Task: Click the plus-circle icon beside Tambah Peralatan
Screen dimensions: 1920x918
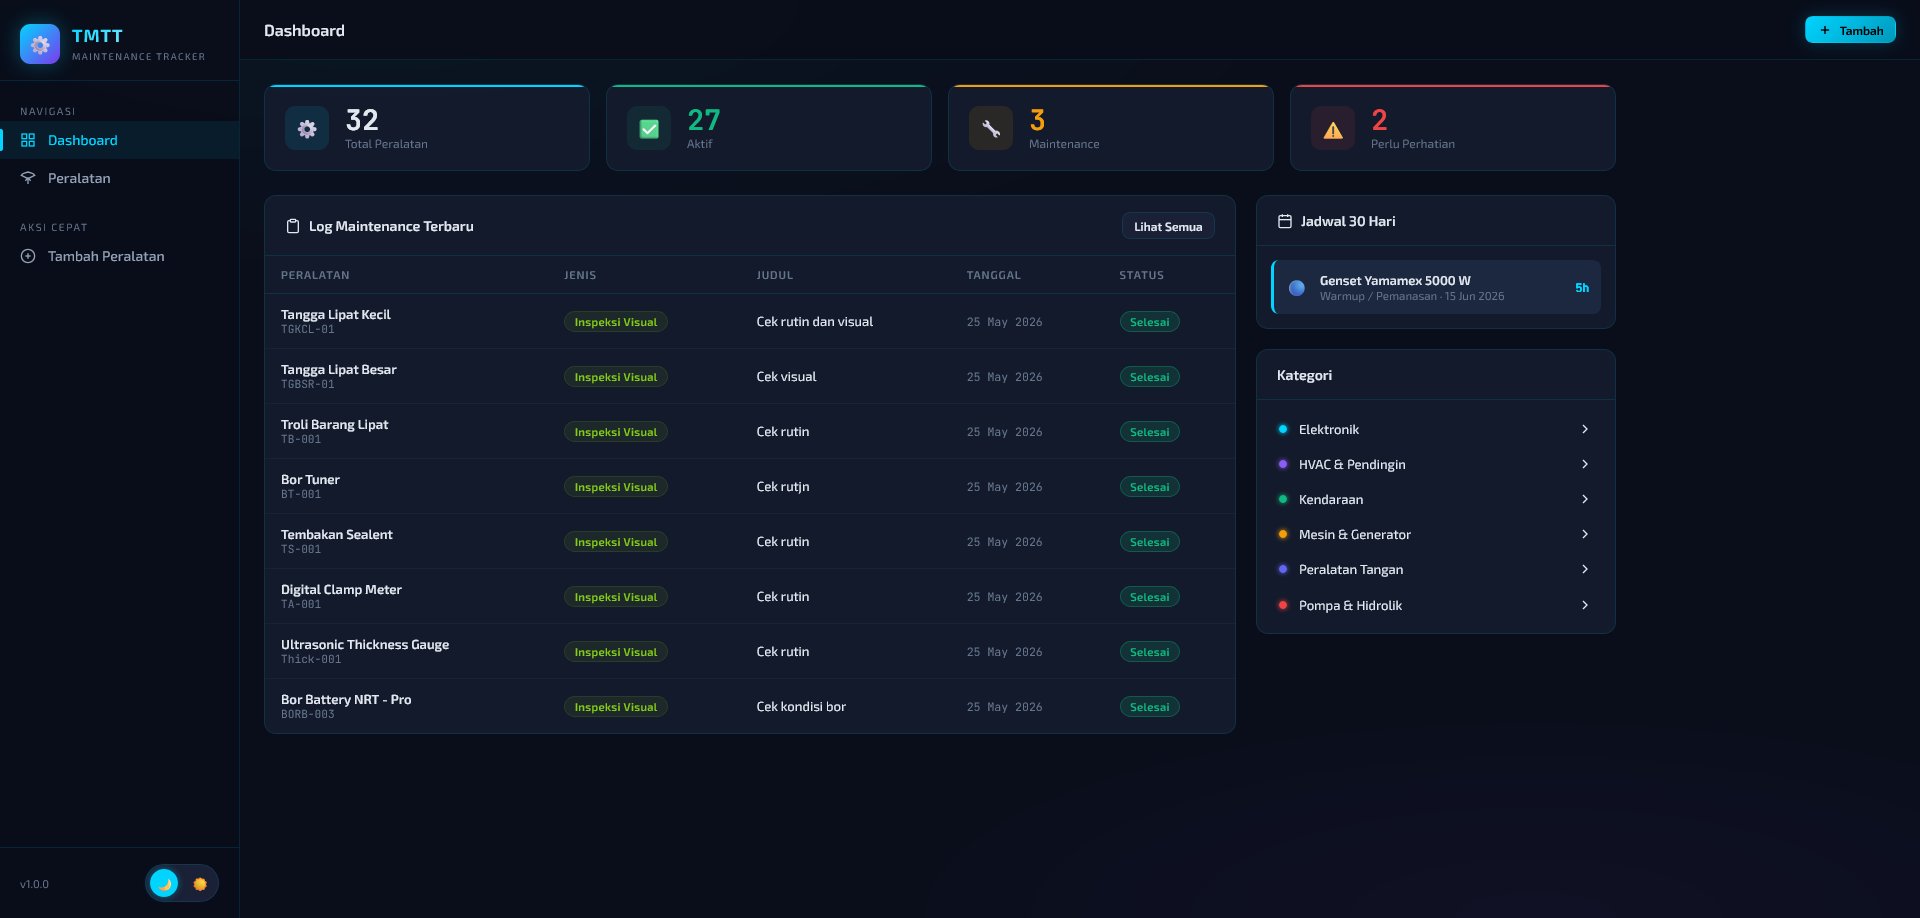Action: coord(28,256)
